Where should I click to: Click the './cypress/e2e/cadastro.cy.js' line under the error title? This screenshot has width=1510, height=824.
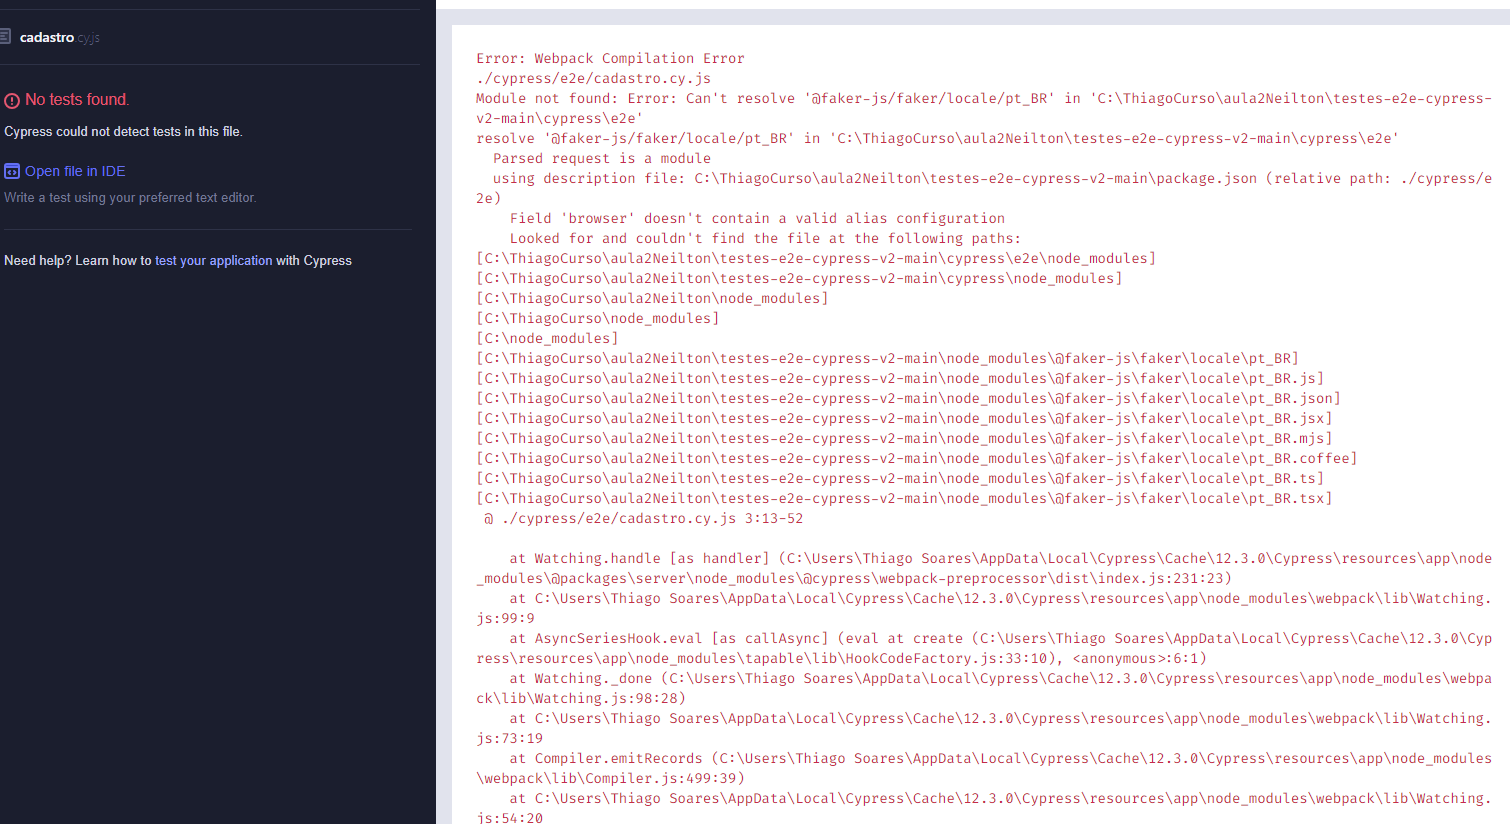point(594,78)
